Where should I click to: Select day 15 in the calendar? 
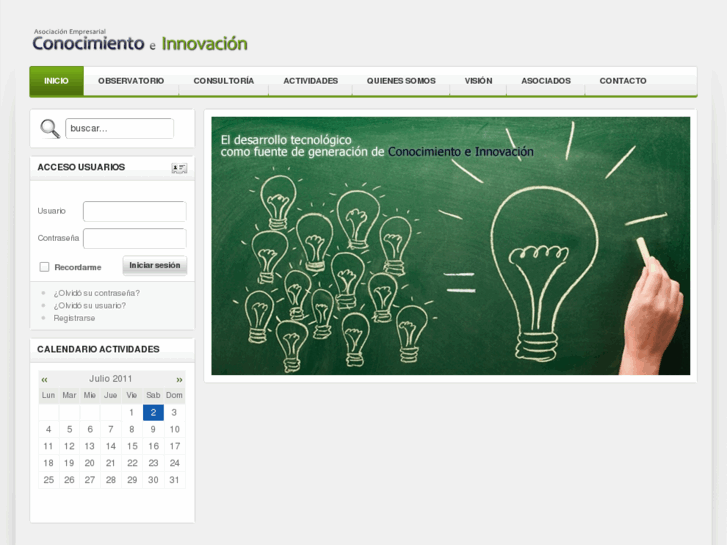click(132, 446)
